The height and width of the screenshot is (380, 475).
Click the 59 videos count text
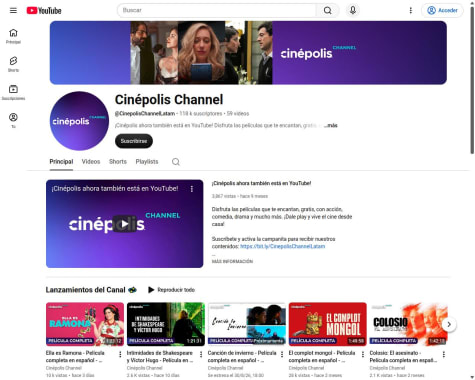click(x=238, y=114)
